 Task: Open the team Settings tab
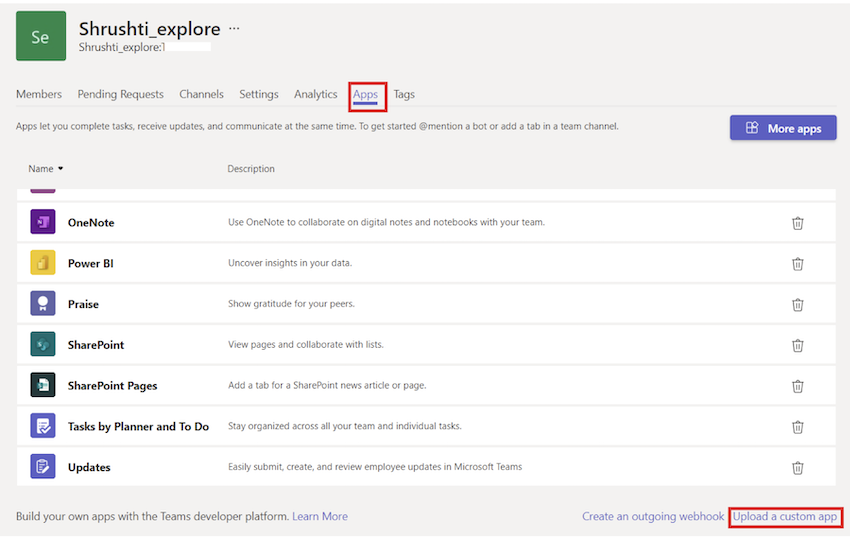(x=259, y=94)
